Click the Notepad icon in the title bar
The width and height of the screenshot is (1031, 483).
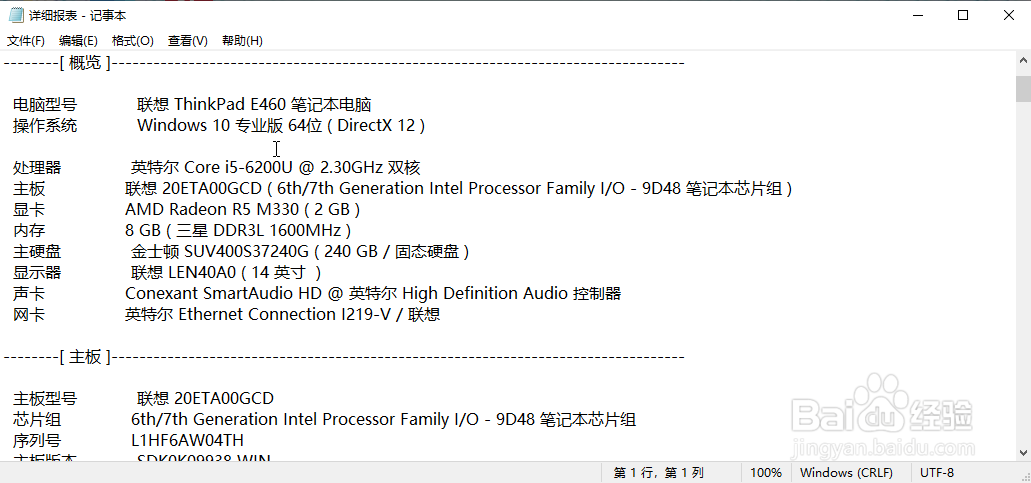click(16, 15)
